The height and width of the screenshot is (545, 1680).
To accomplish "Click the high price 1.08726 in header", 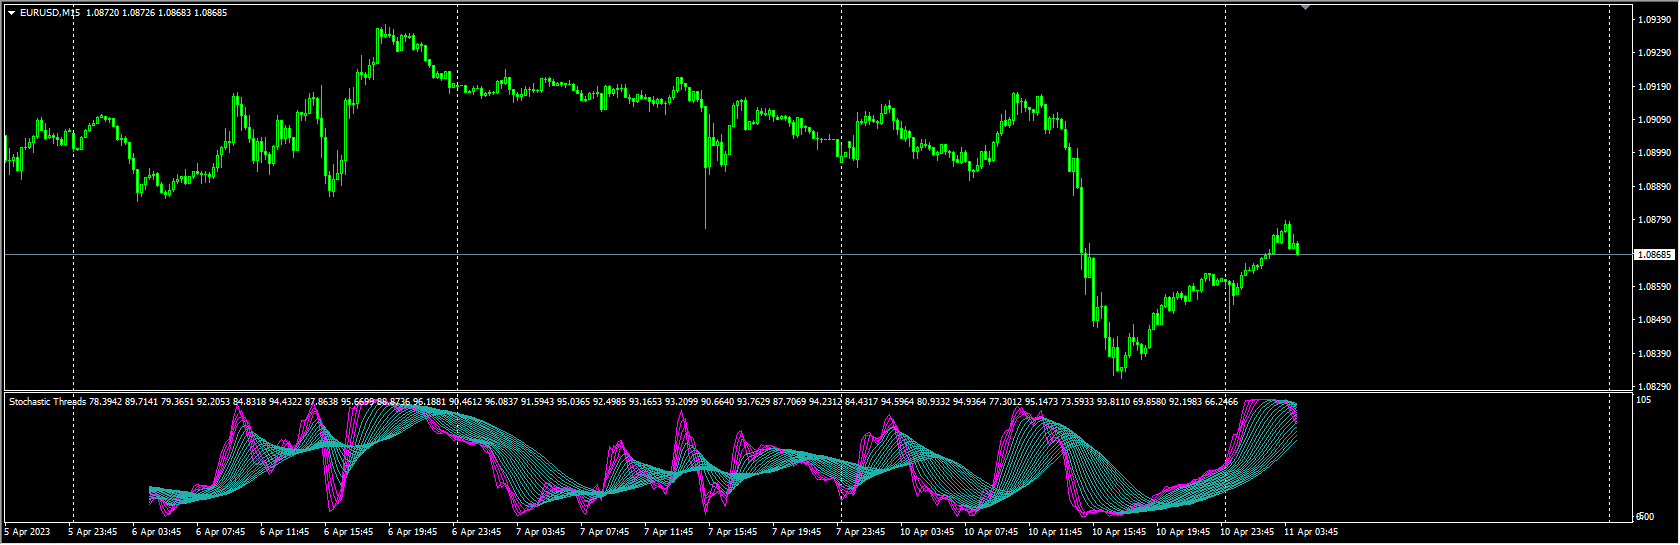I will click(141, 13).
